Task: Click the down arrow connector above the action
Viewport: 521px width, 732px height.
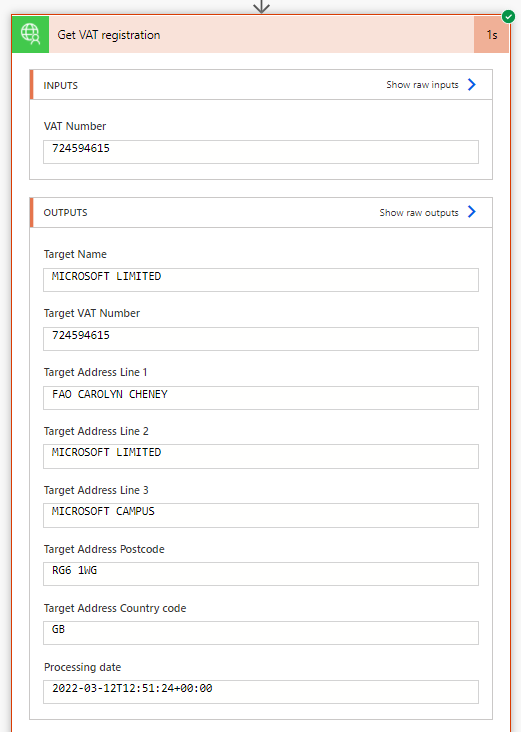Action: tap(261, 7)
